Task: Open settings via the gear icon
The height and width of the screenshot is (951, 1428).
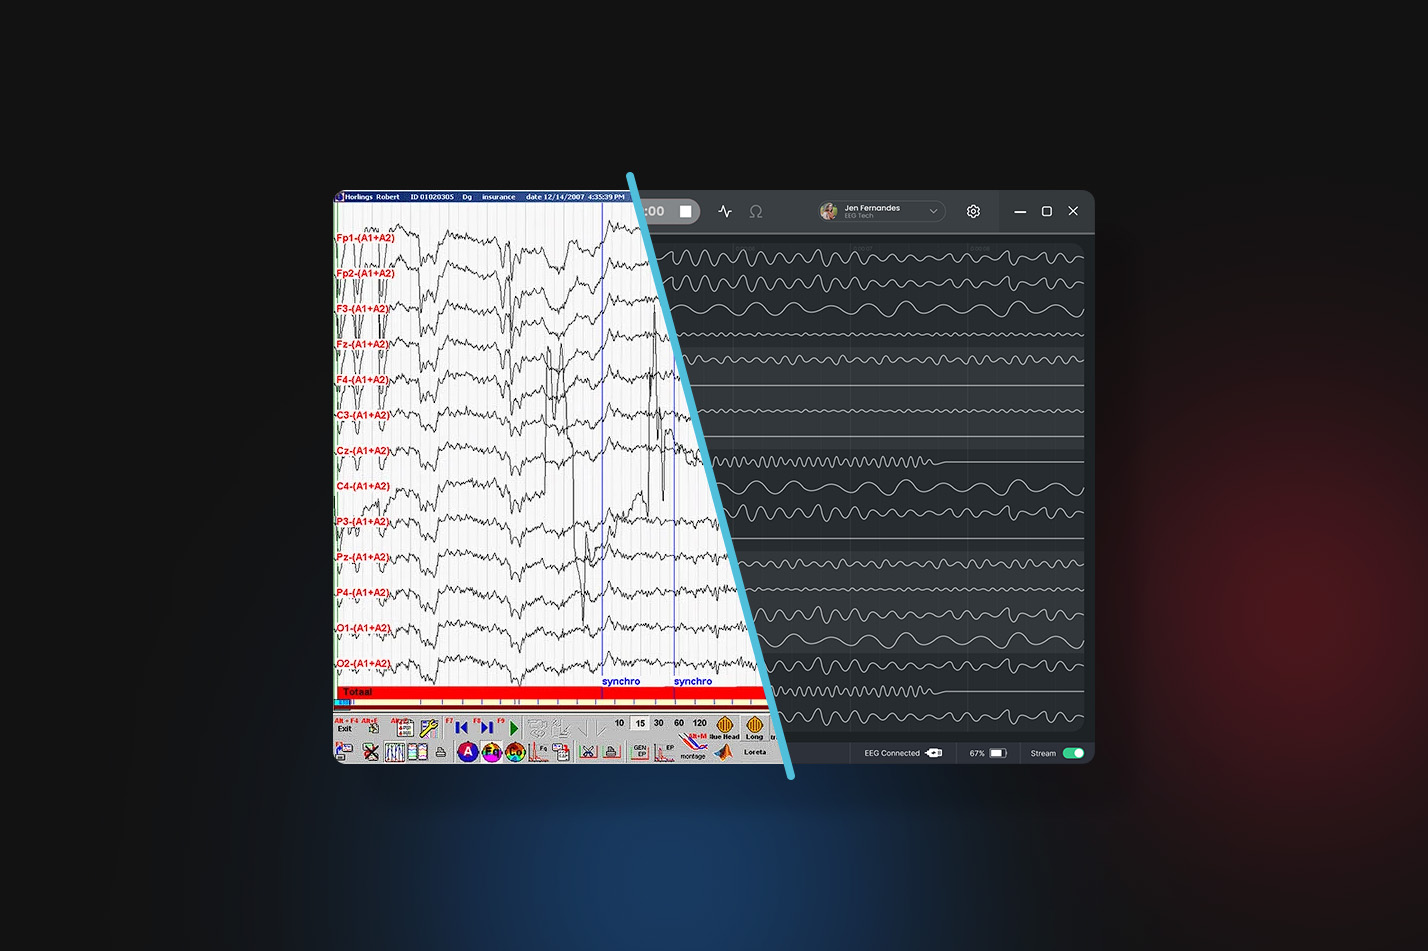Action: [x=973, y=211]
